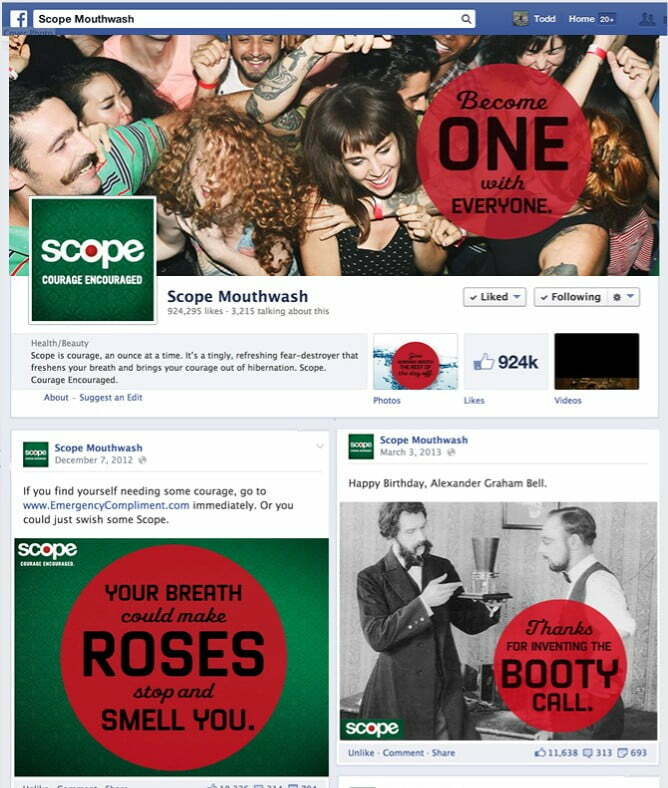The height and width of the screenshot is (788, 668).
Task: Open the Liked dropdown arrow
Action: click(x=517, y=297)
